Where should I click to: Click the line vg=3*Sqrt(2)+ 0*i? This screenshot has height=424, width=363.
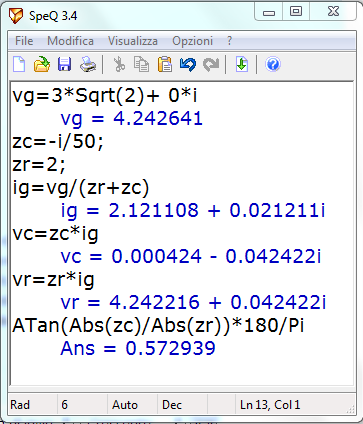pos(105,96)
